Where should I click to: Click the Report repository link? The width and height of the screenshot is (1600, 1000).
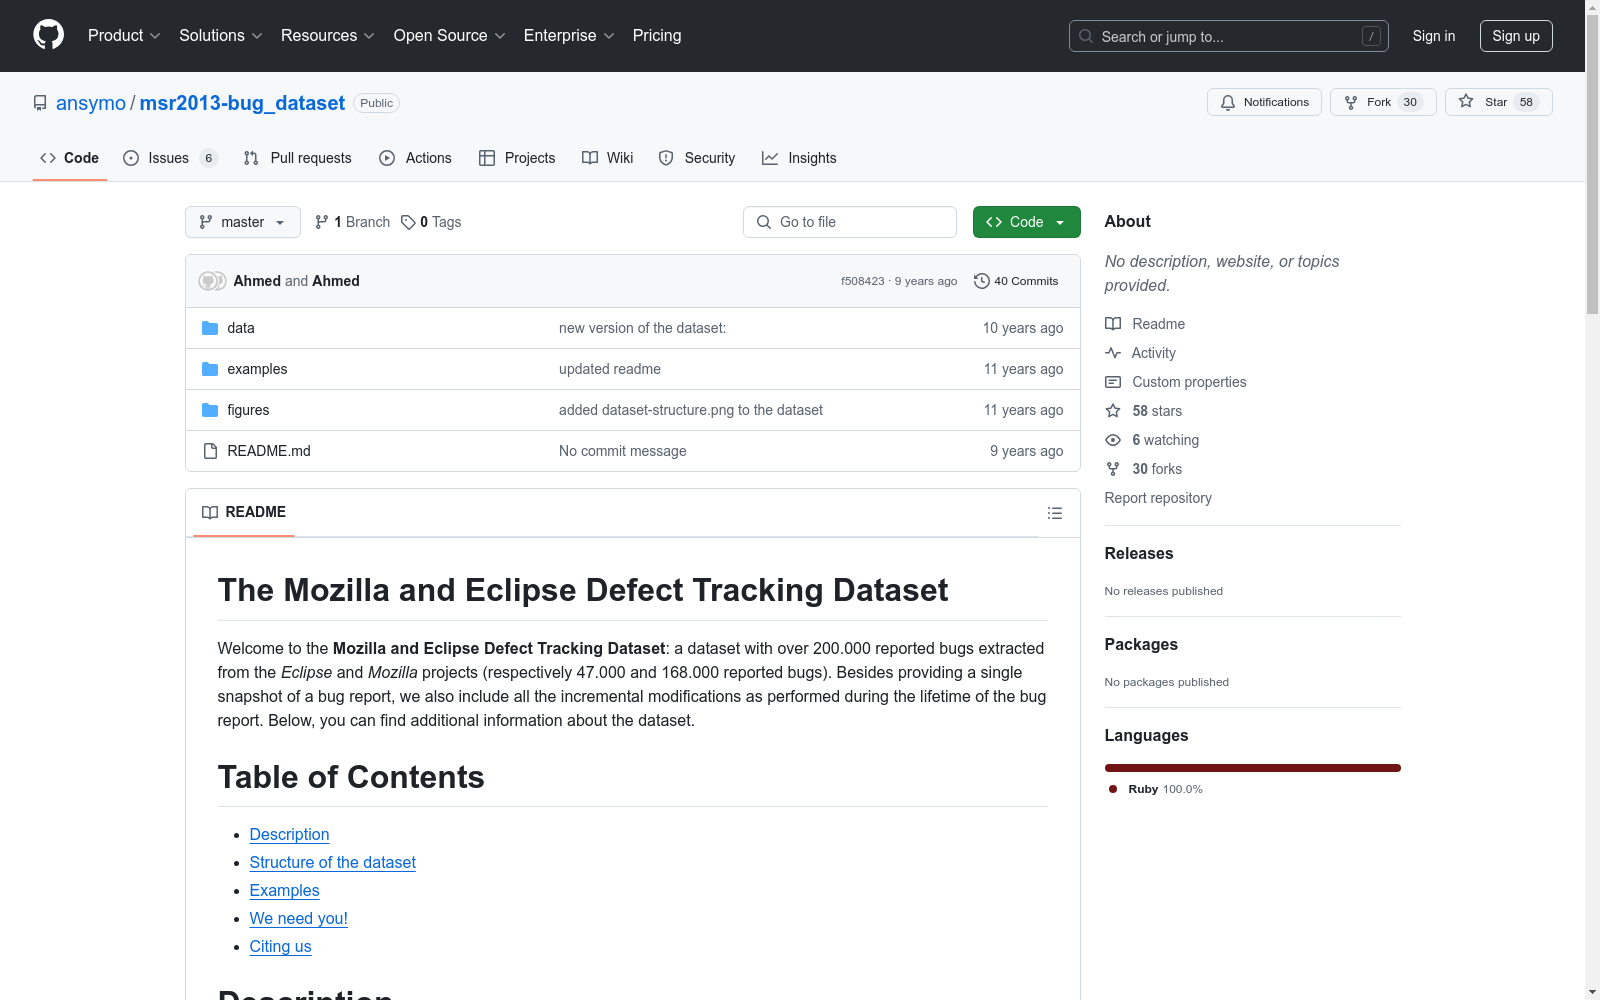1158,498
